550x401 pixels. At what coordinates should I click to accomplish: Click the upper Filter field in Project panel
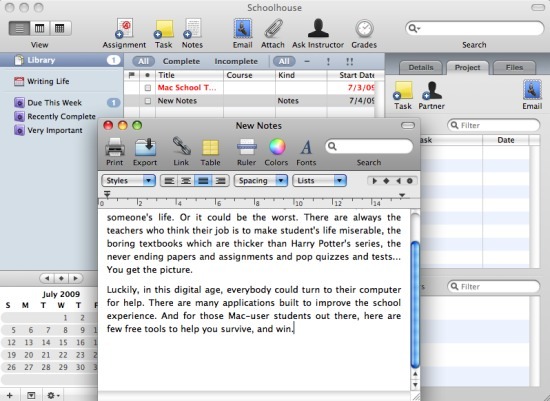[x=494, y=125]
